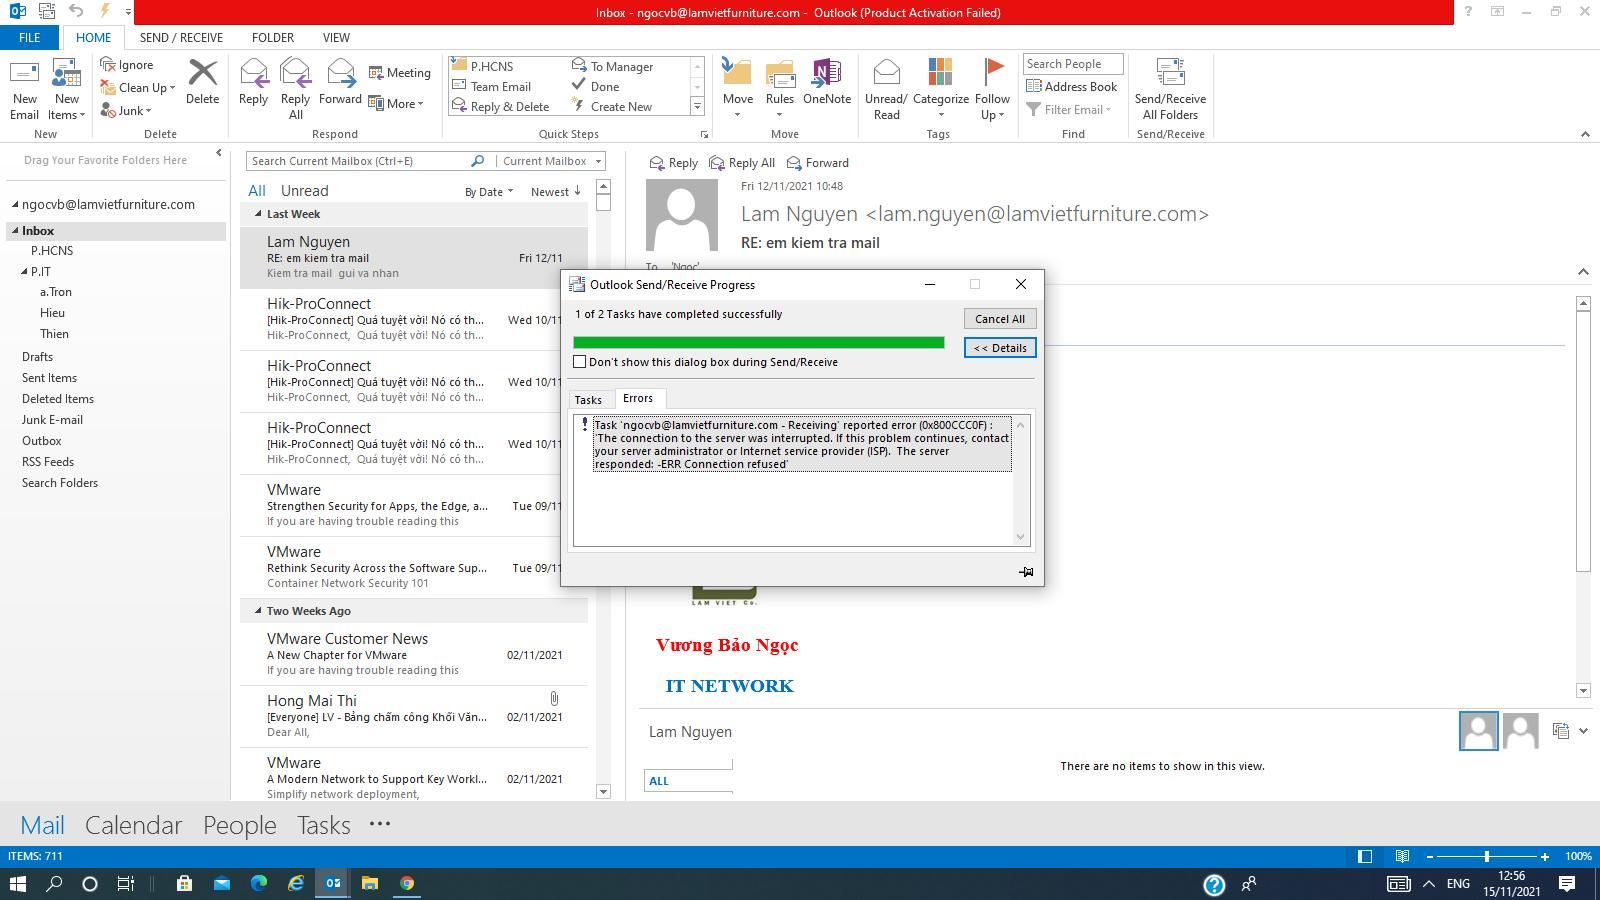This screenshot has width=1600, height=900.
Task: Expand the Quick Steps gallery
Action: [697, 106]
